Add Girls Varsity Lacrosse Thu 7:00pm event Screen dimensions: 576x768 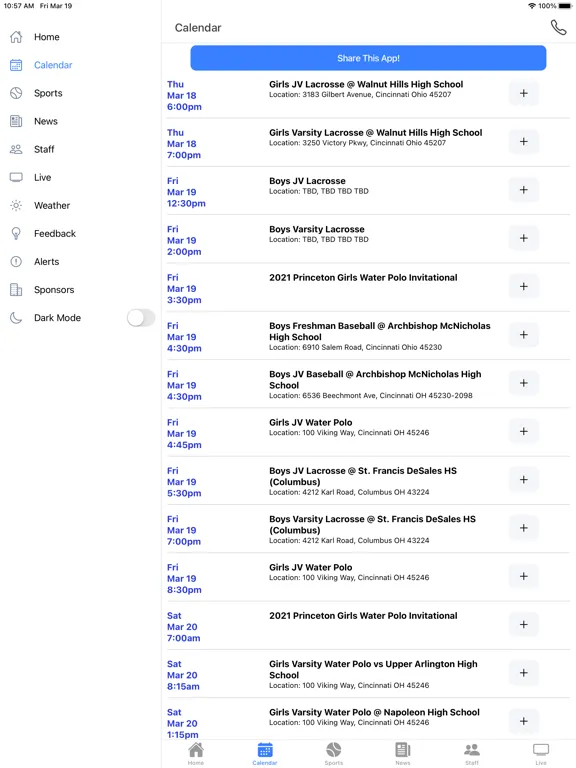(524, 142)
